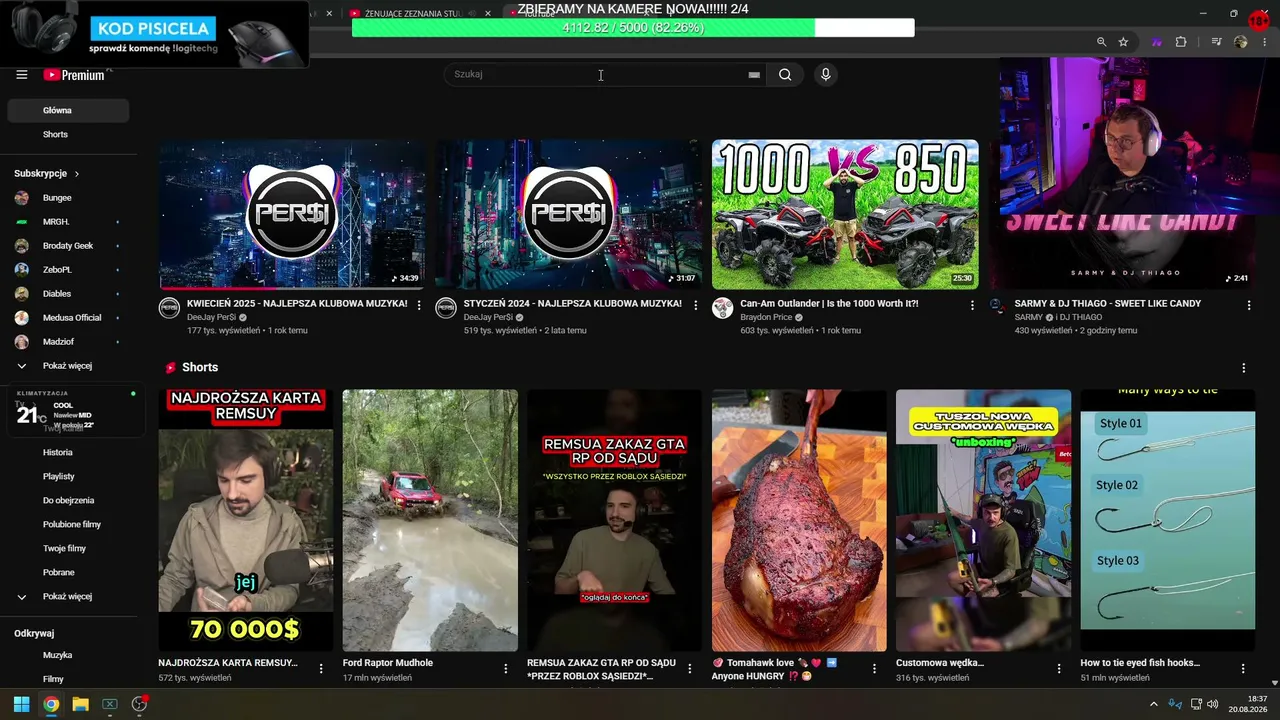Open the Shorts shelf heading
The height and width of the screenshot is (720, 1280).
(200, 368)
